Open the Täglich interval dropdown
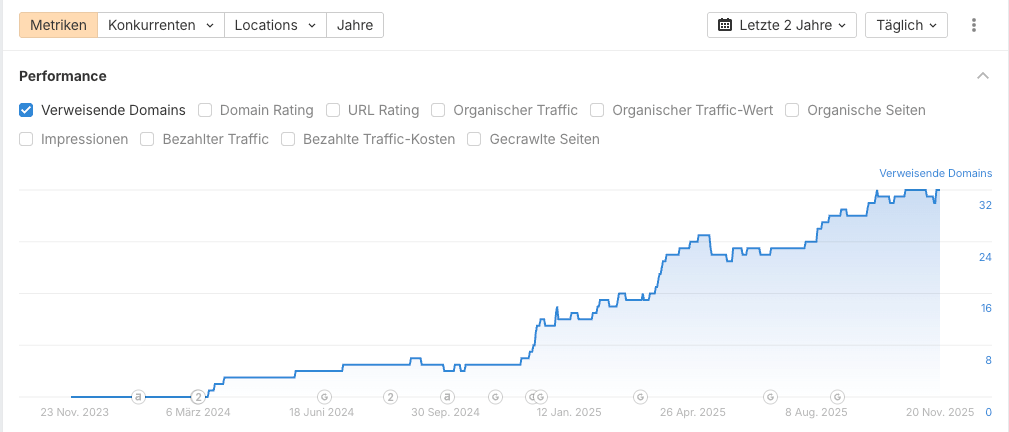The width and height of the screenshot is (1009, 432). pyautogui.click(x=906, y=25)
